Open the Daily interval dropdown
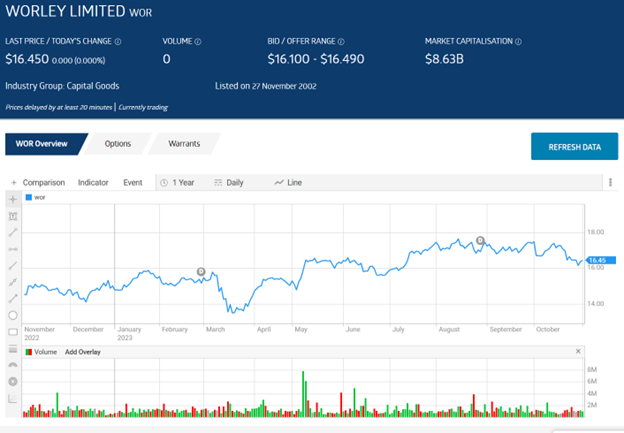 pos(229,183)
